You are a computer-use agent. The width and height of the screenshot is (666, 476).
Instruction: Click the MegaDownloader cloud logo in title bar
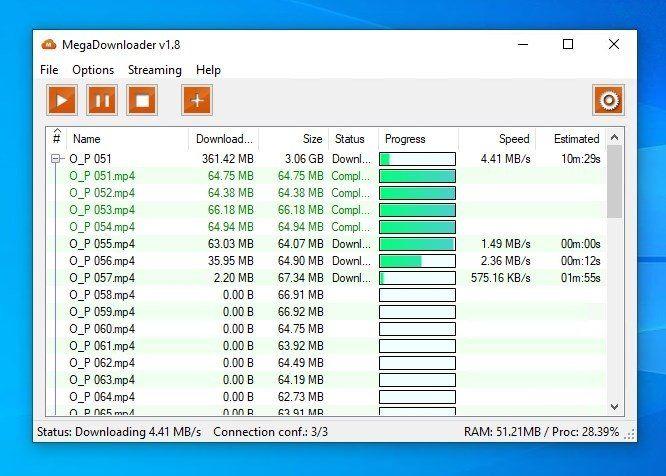tap(49, 44)
